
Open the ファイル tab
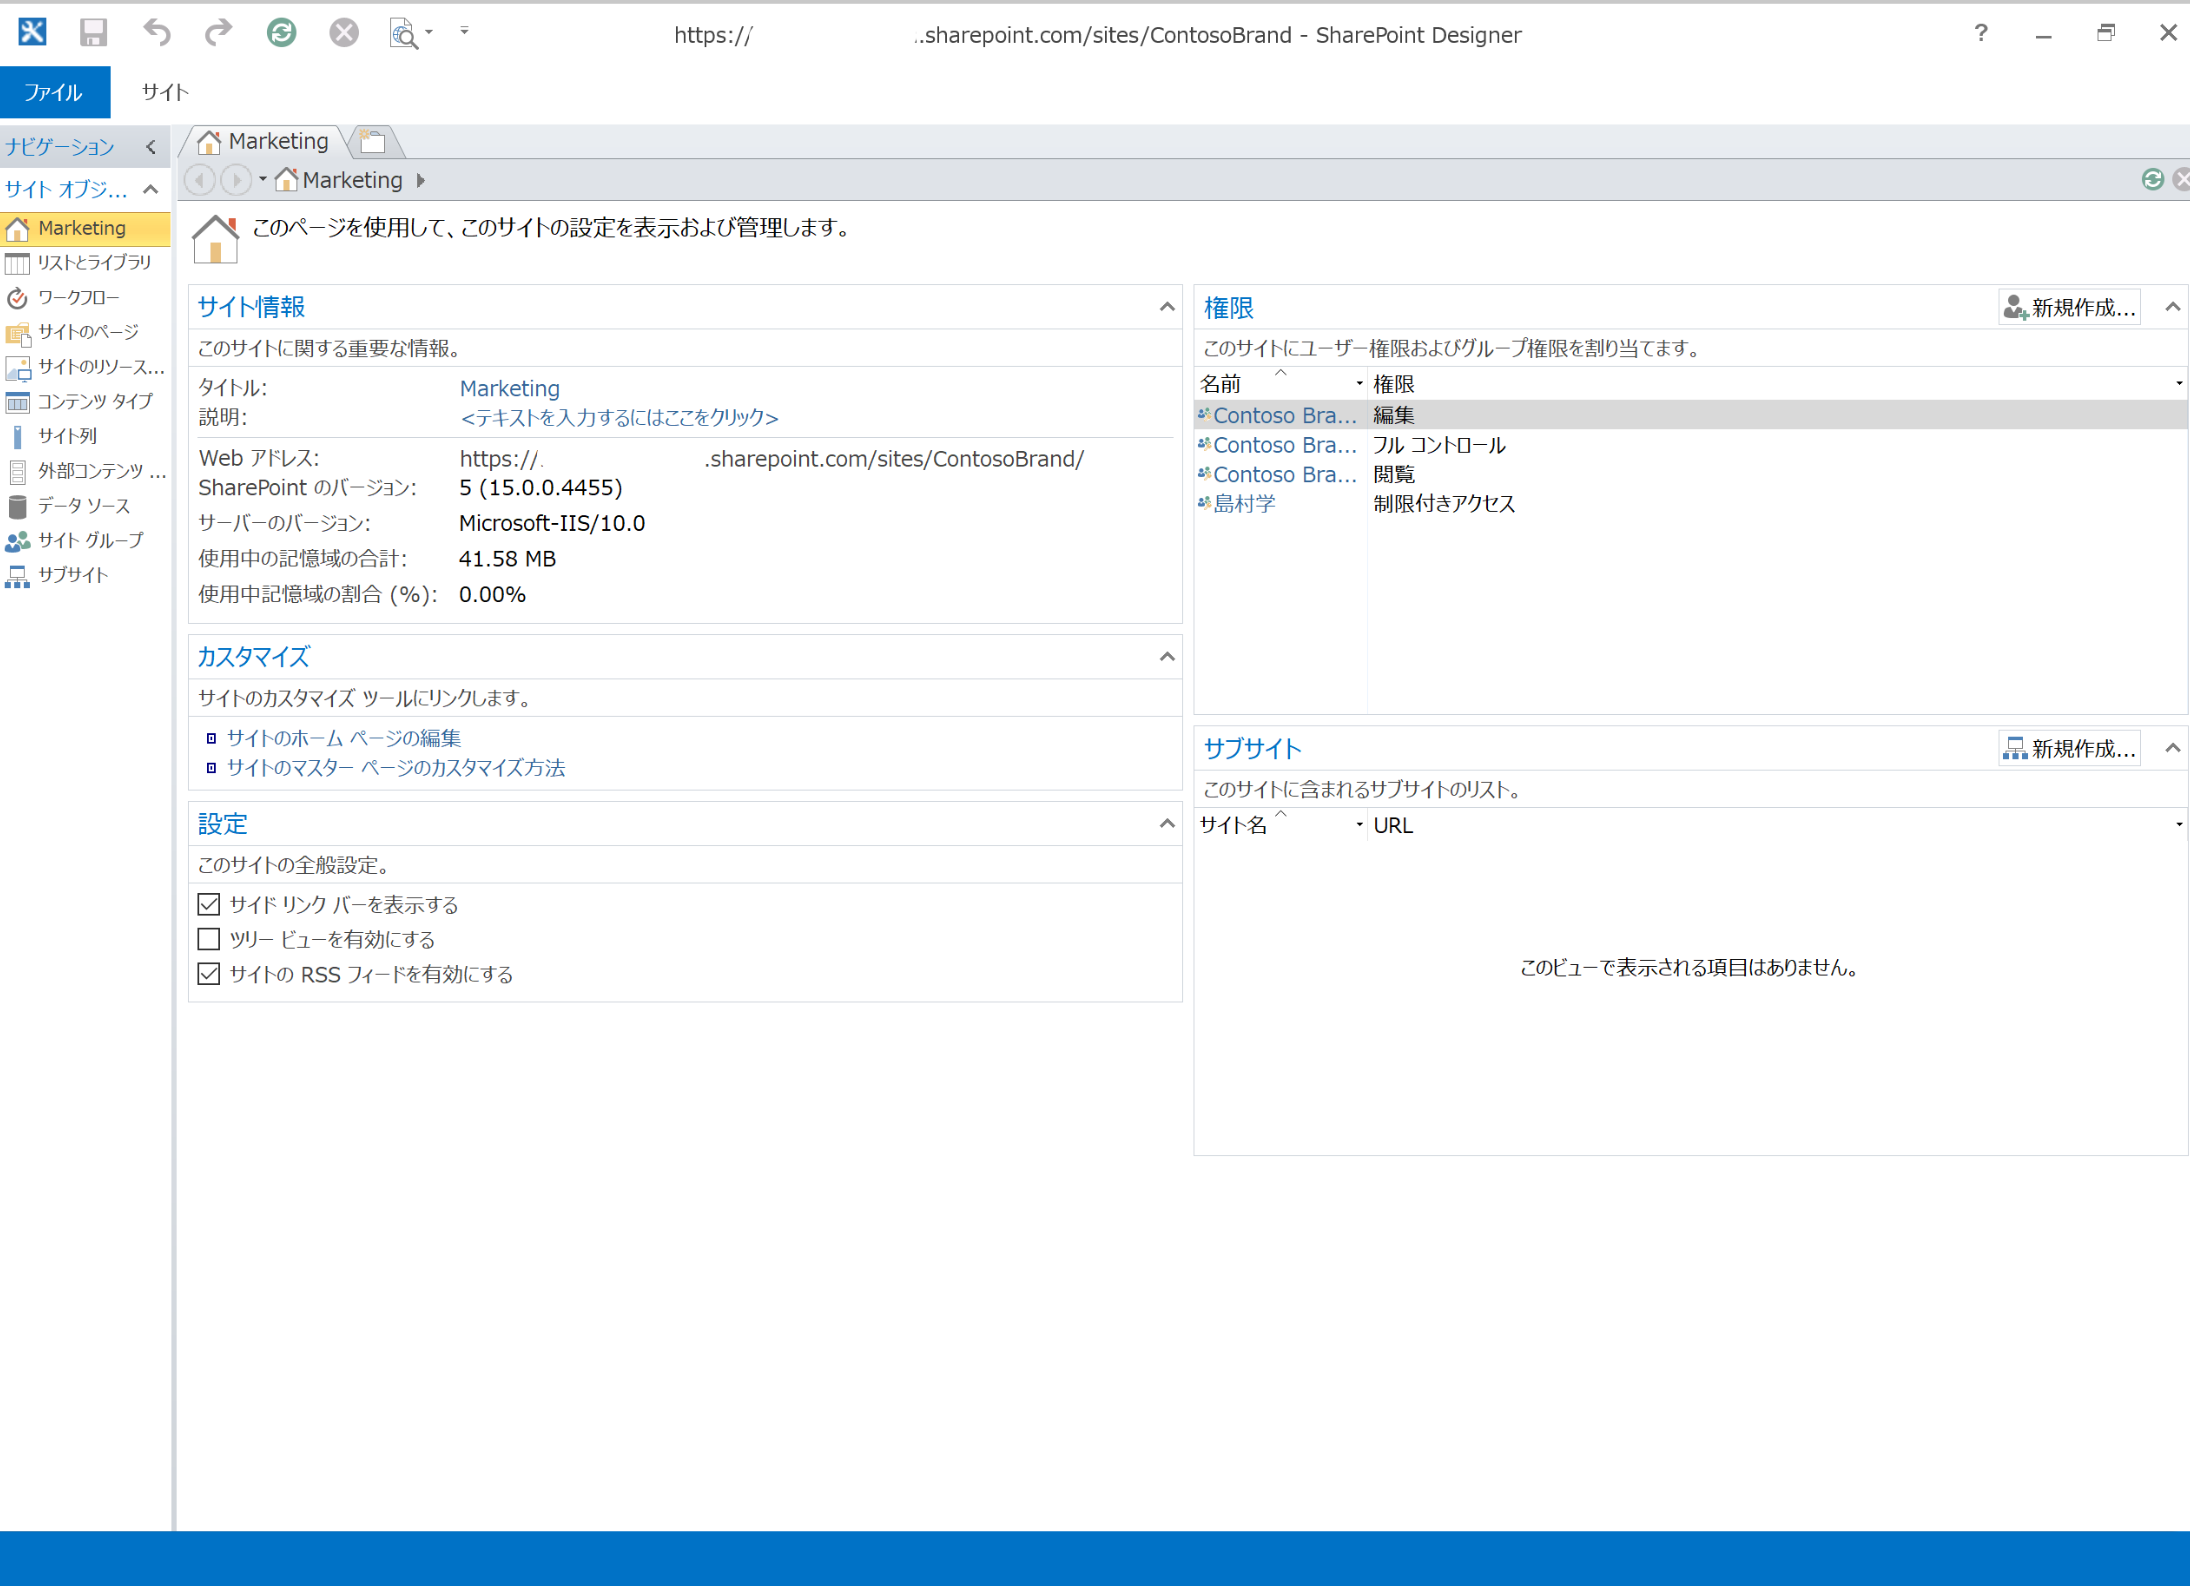(x=54, y=92)
